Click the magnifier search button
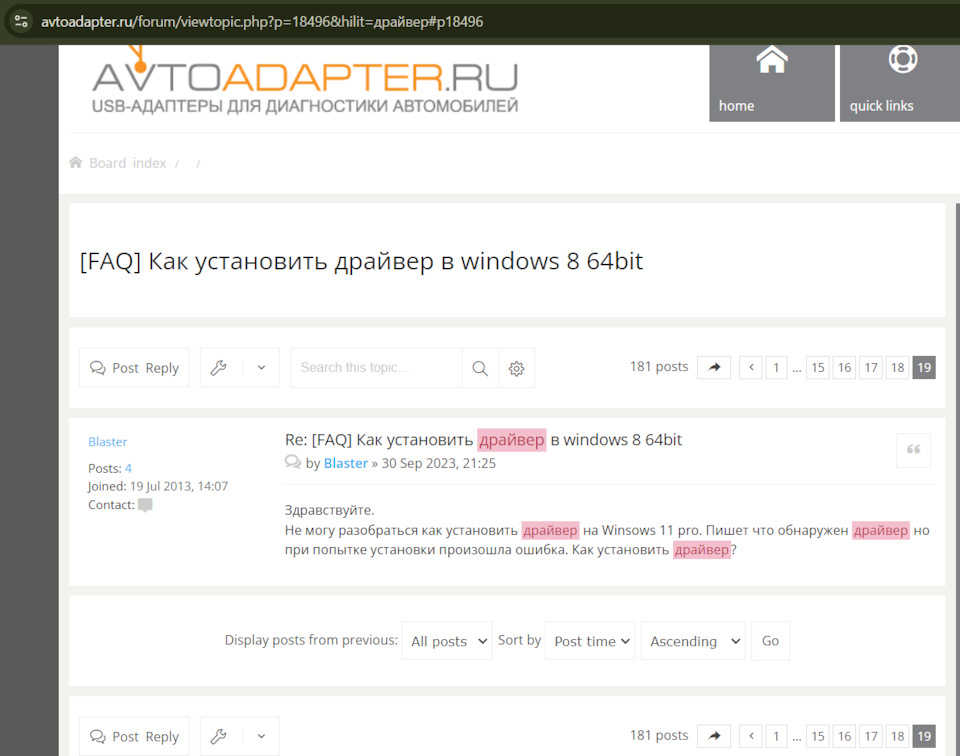The image size is (960, 756). pos(480,368)
